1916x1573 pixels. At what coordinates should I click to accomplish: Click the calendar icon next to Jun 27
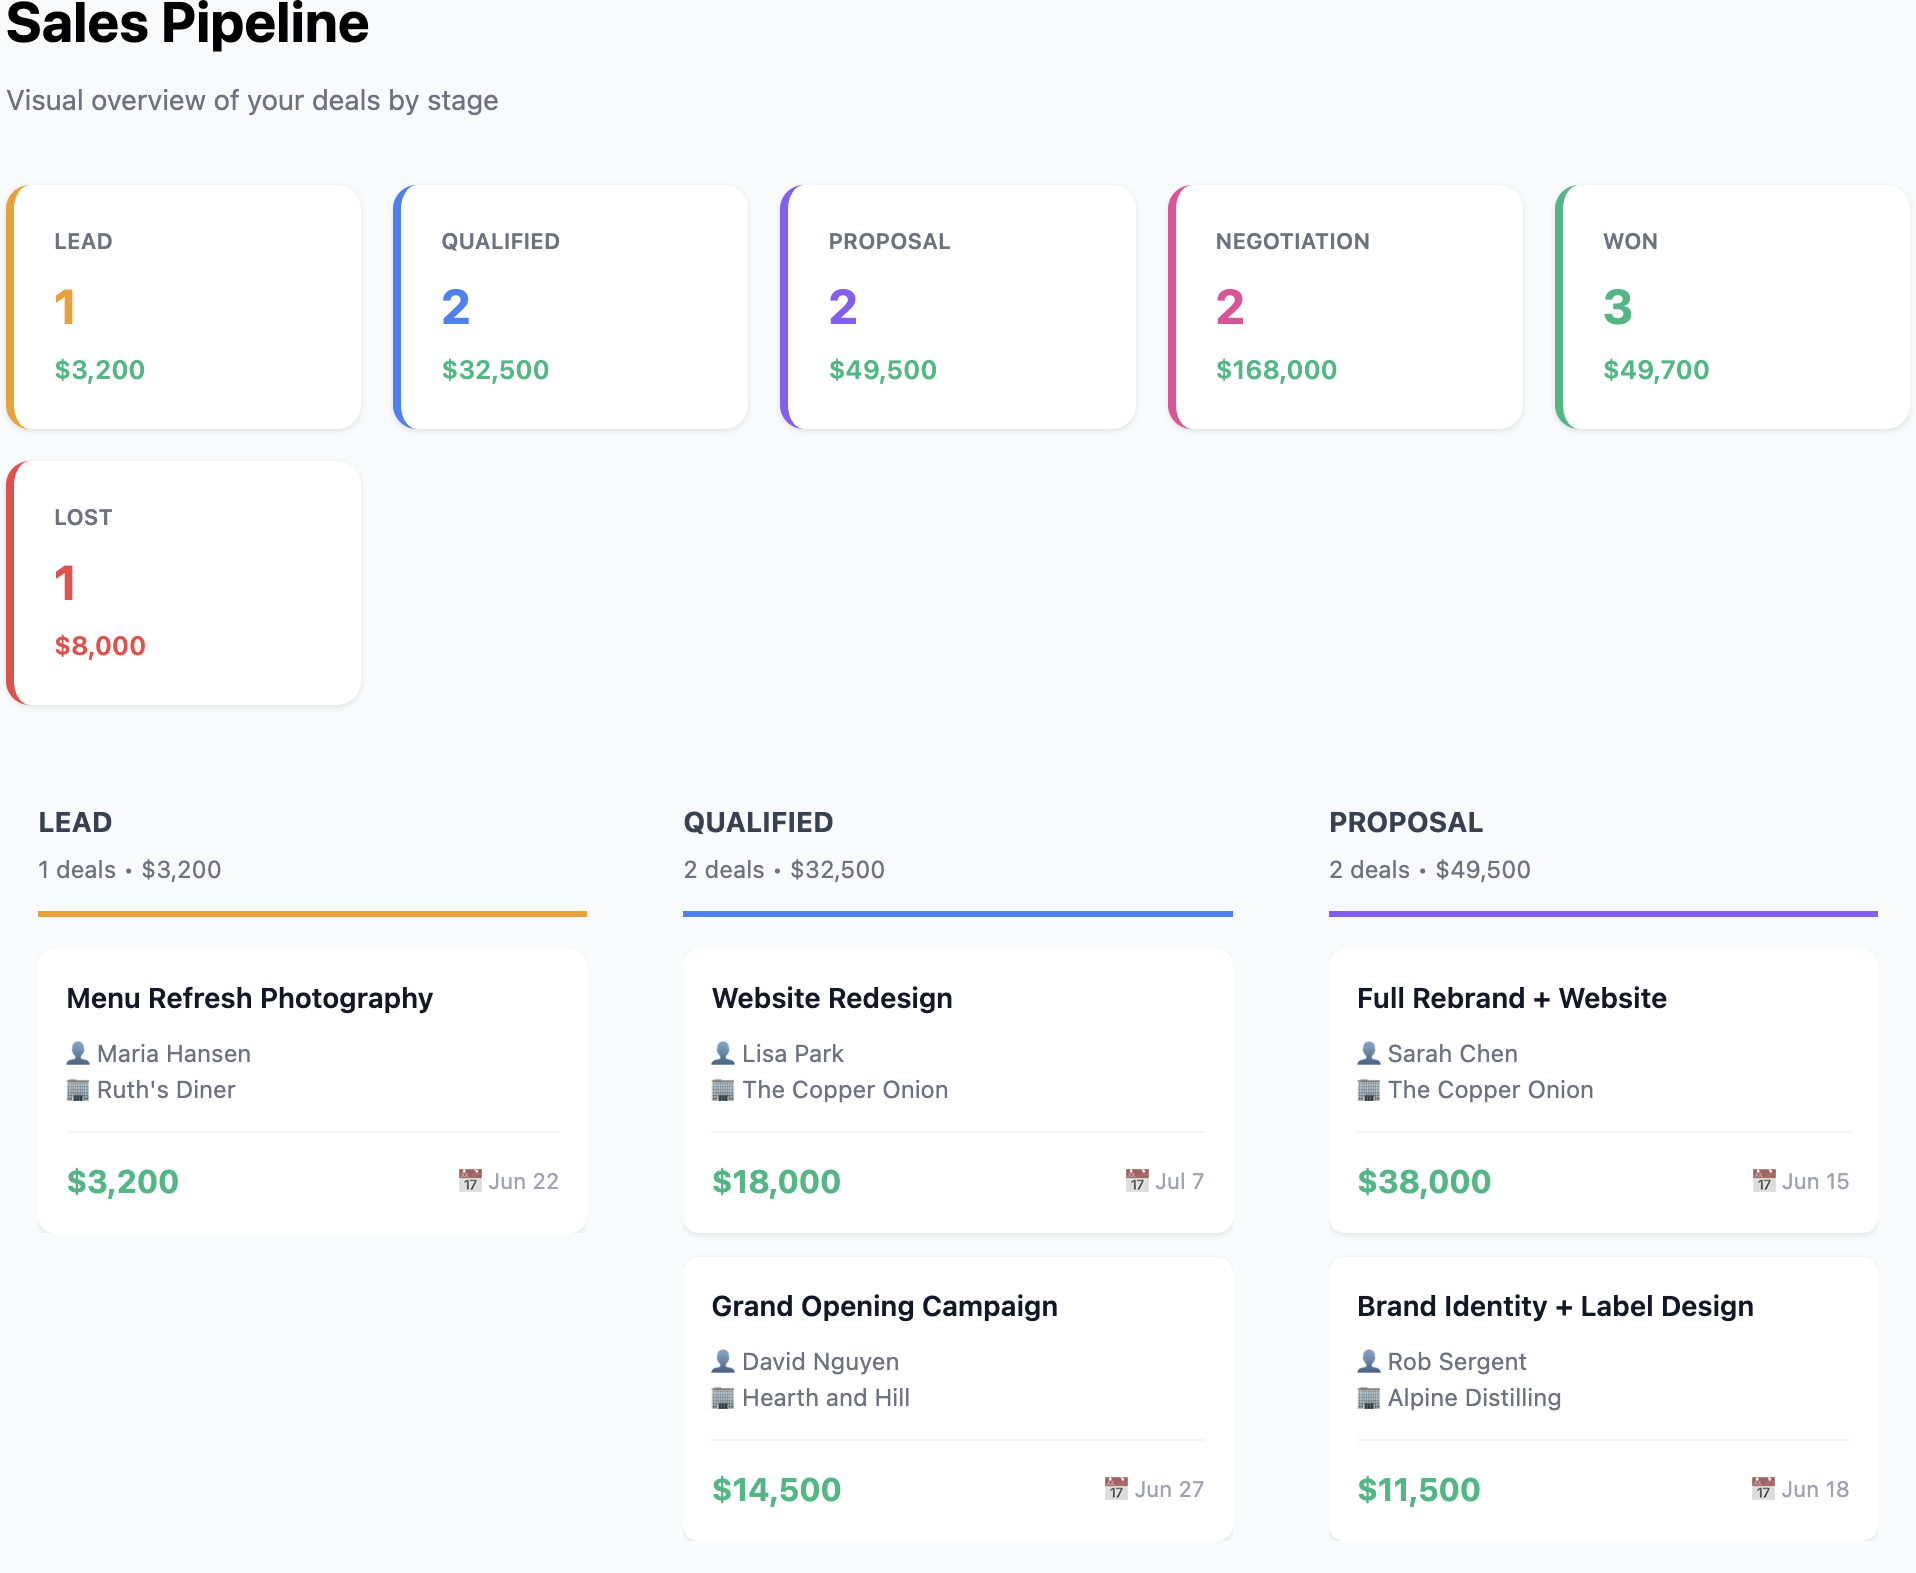pyautogui.click(x=1116, y=1489)
